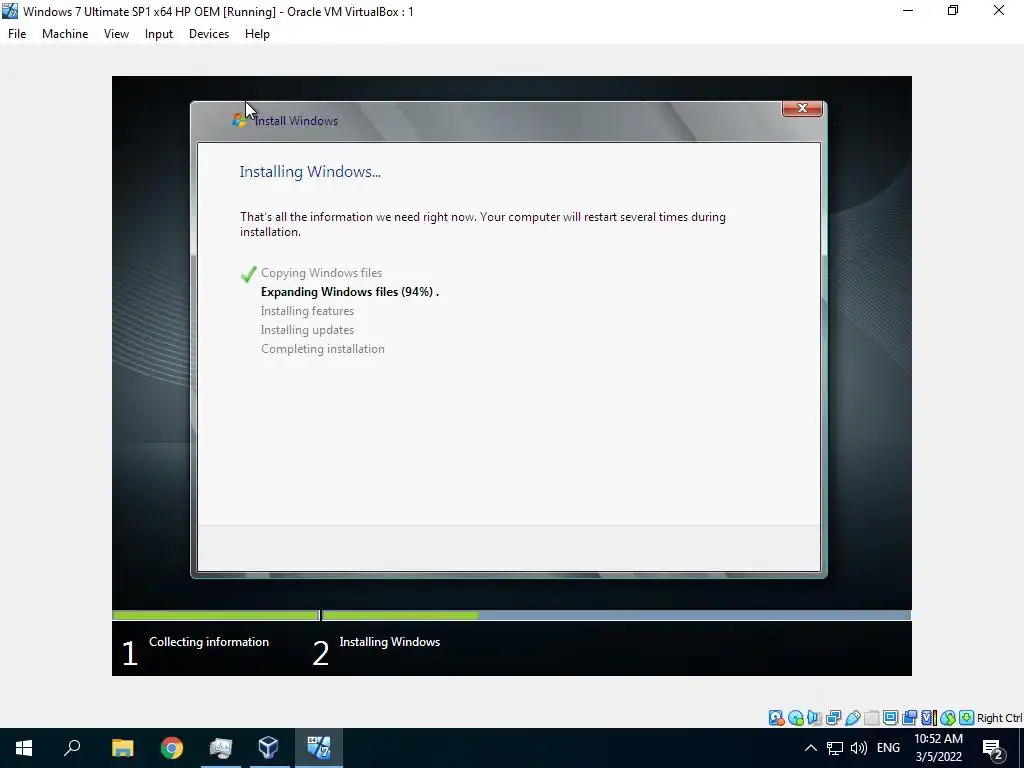Image resolution: width=1024 pixels, height=768 pixels.
Task: Click the 'Installing features' step text
Action: pyautogui.click(x=307, y=311)
